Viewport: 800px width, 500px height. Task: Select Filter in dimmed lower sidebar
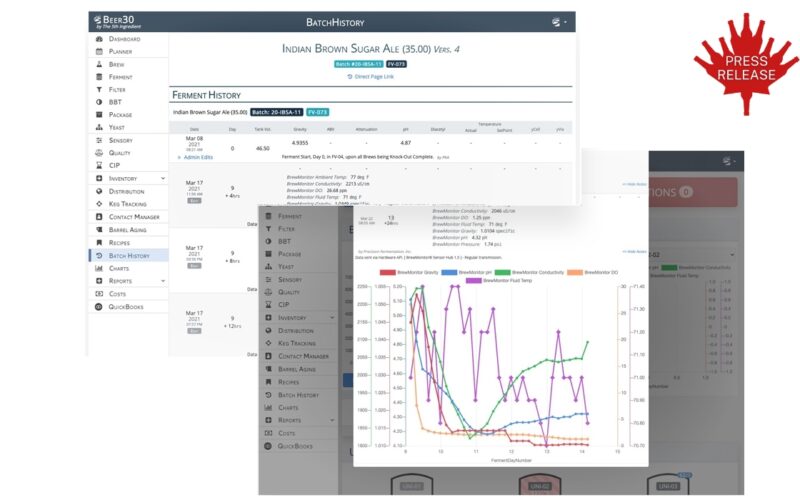tap(286, 229)
